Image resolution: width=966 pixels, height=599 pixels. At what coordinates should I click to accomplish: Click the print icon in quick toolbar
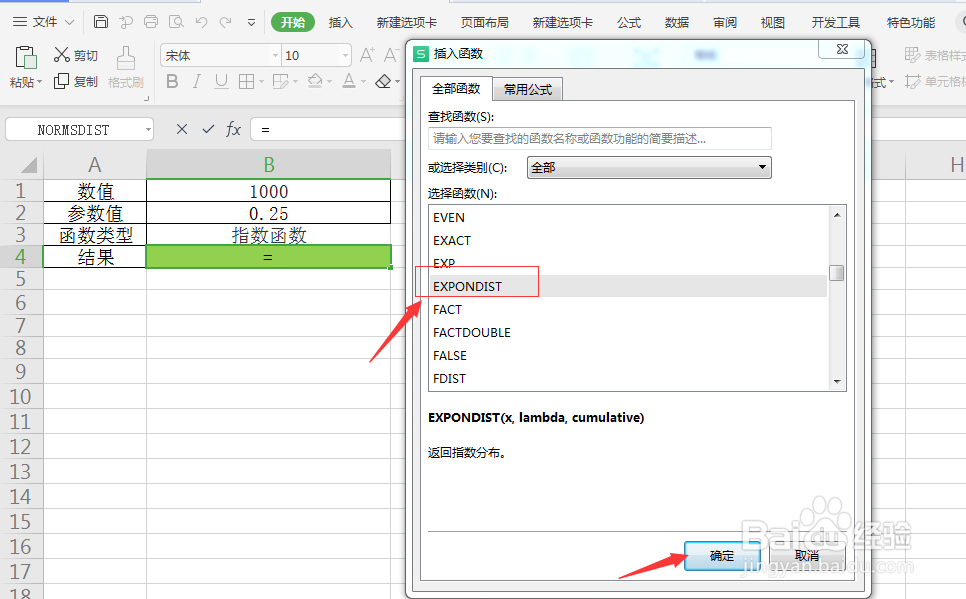[x=151, y=22]
